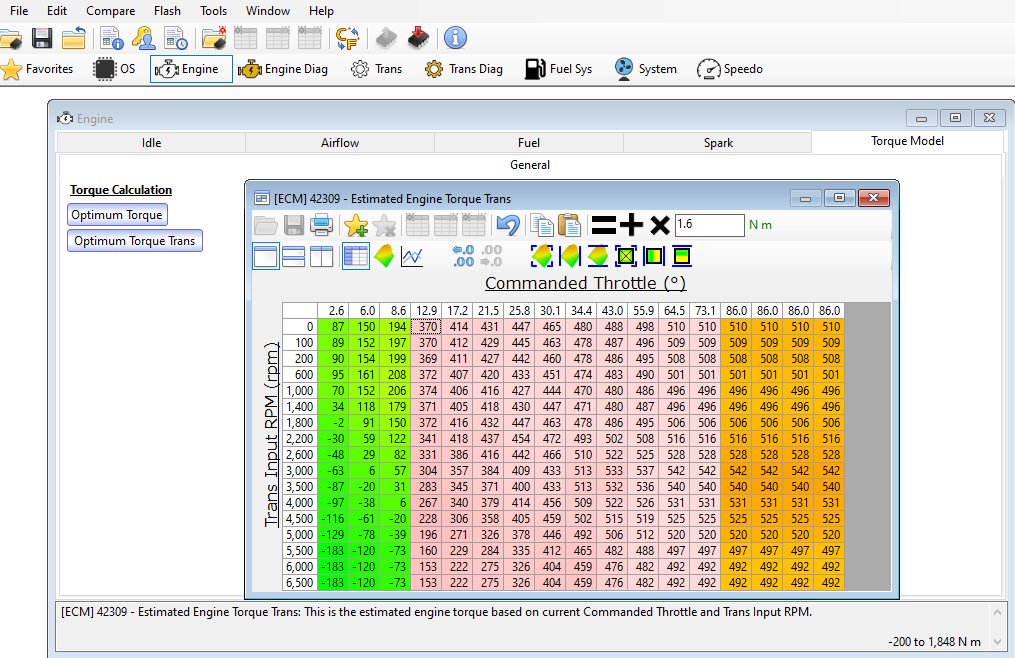The height and width of the screenshot is (658, 1015).
Task: Print the Estimated Engine Torque Trans table
Action: 321,225
